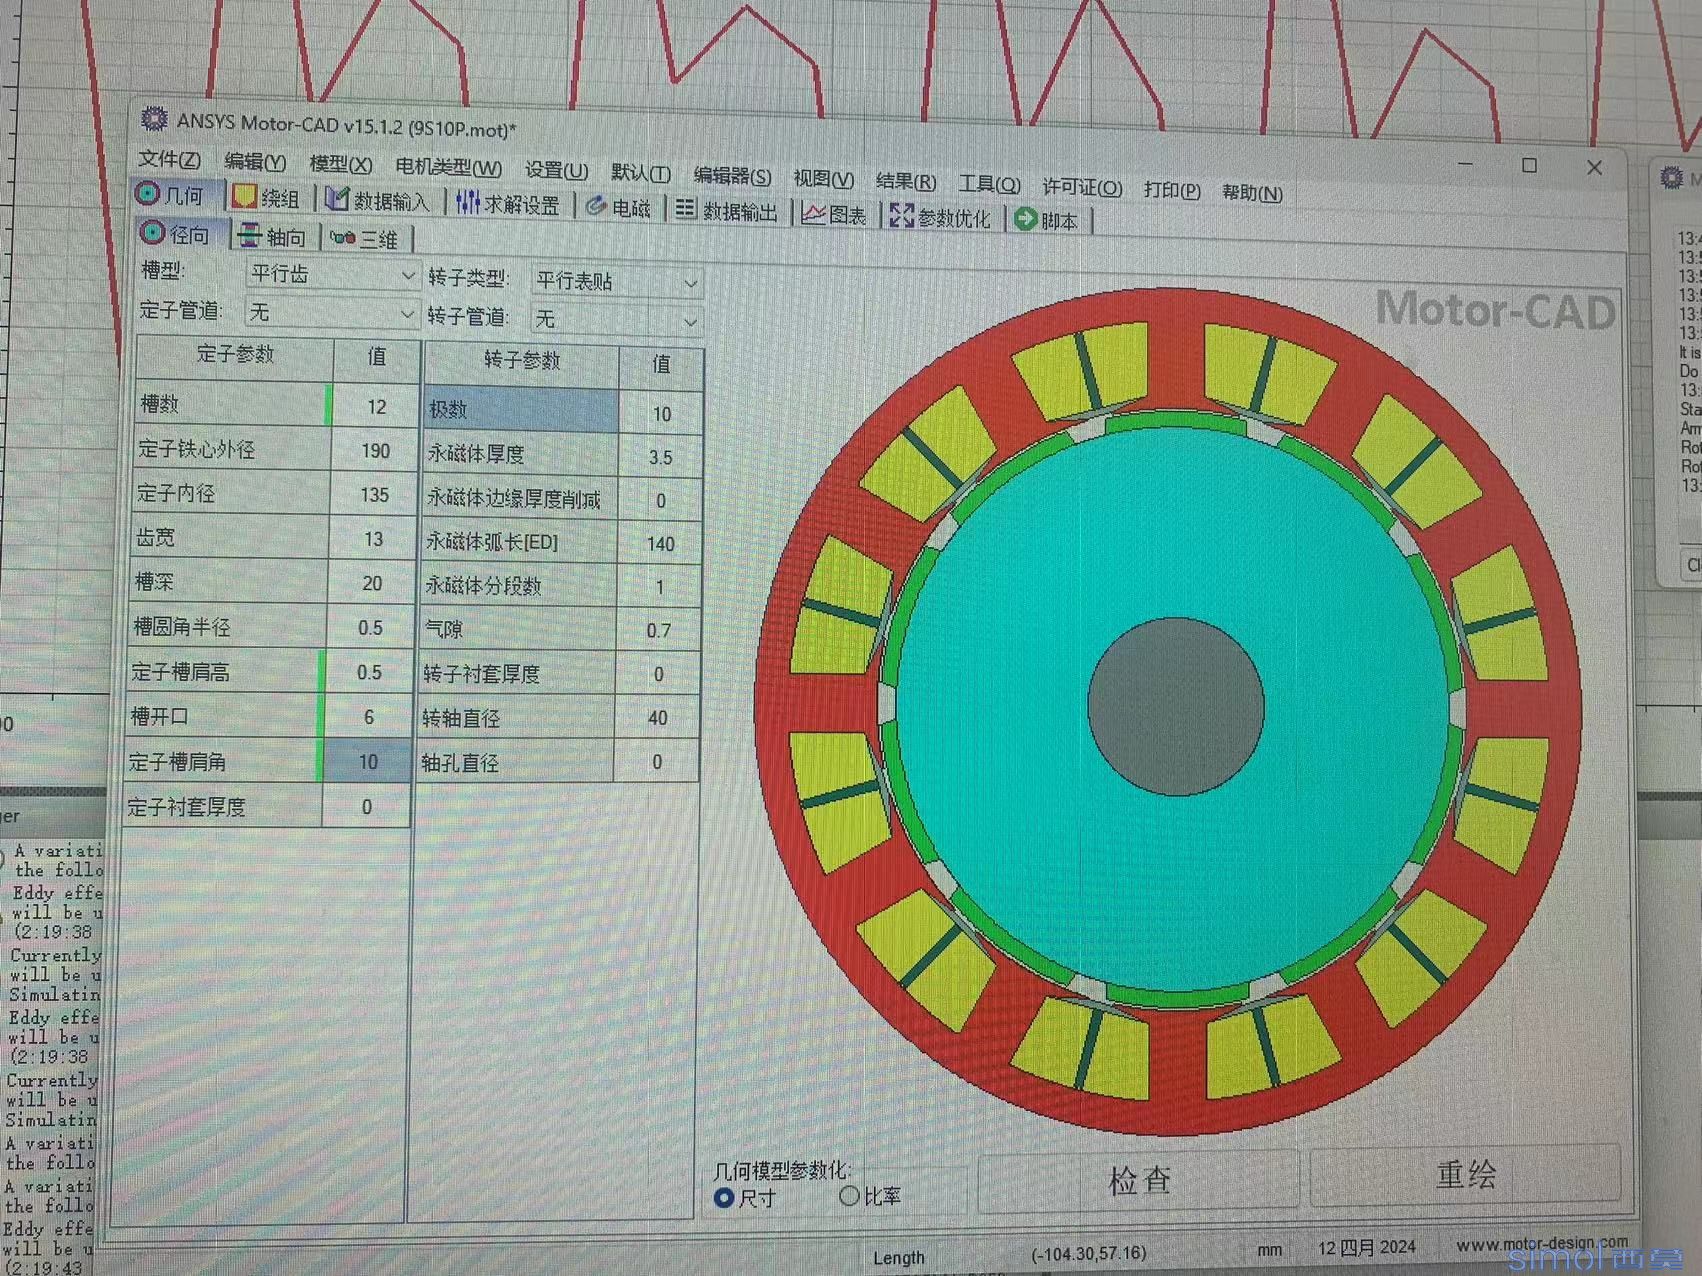Open the 文件(Z) menu
The height and width of the screenshot is (1276, 1702).
pos(169,159)
